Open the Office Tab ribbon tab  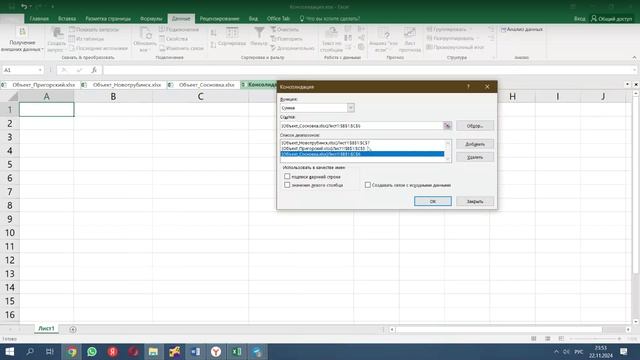(278, 19)
